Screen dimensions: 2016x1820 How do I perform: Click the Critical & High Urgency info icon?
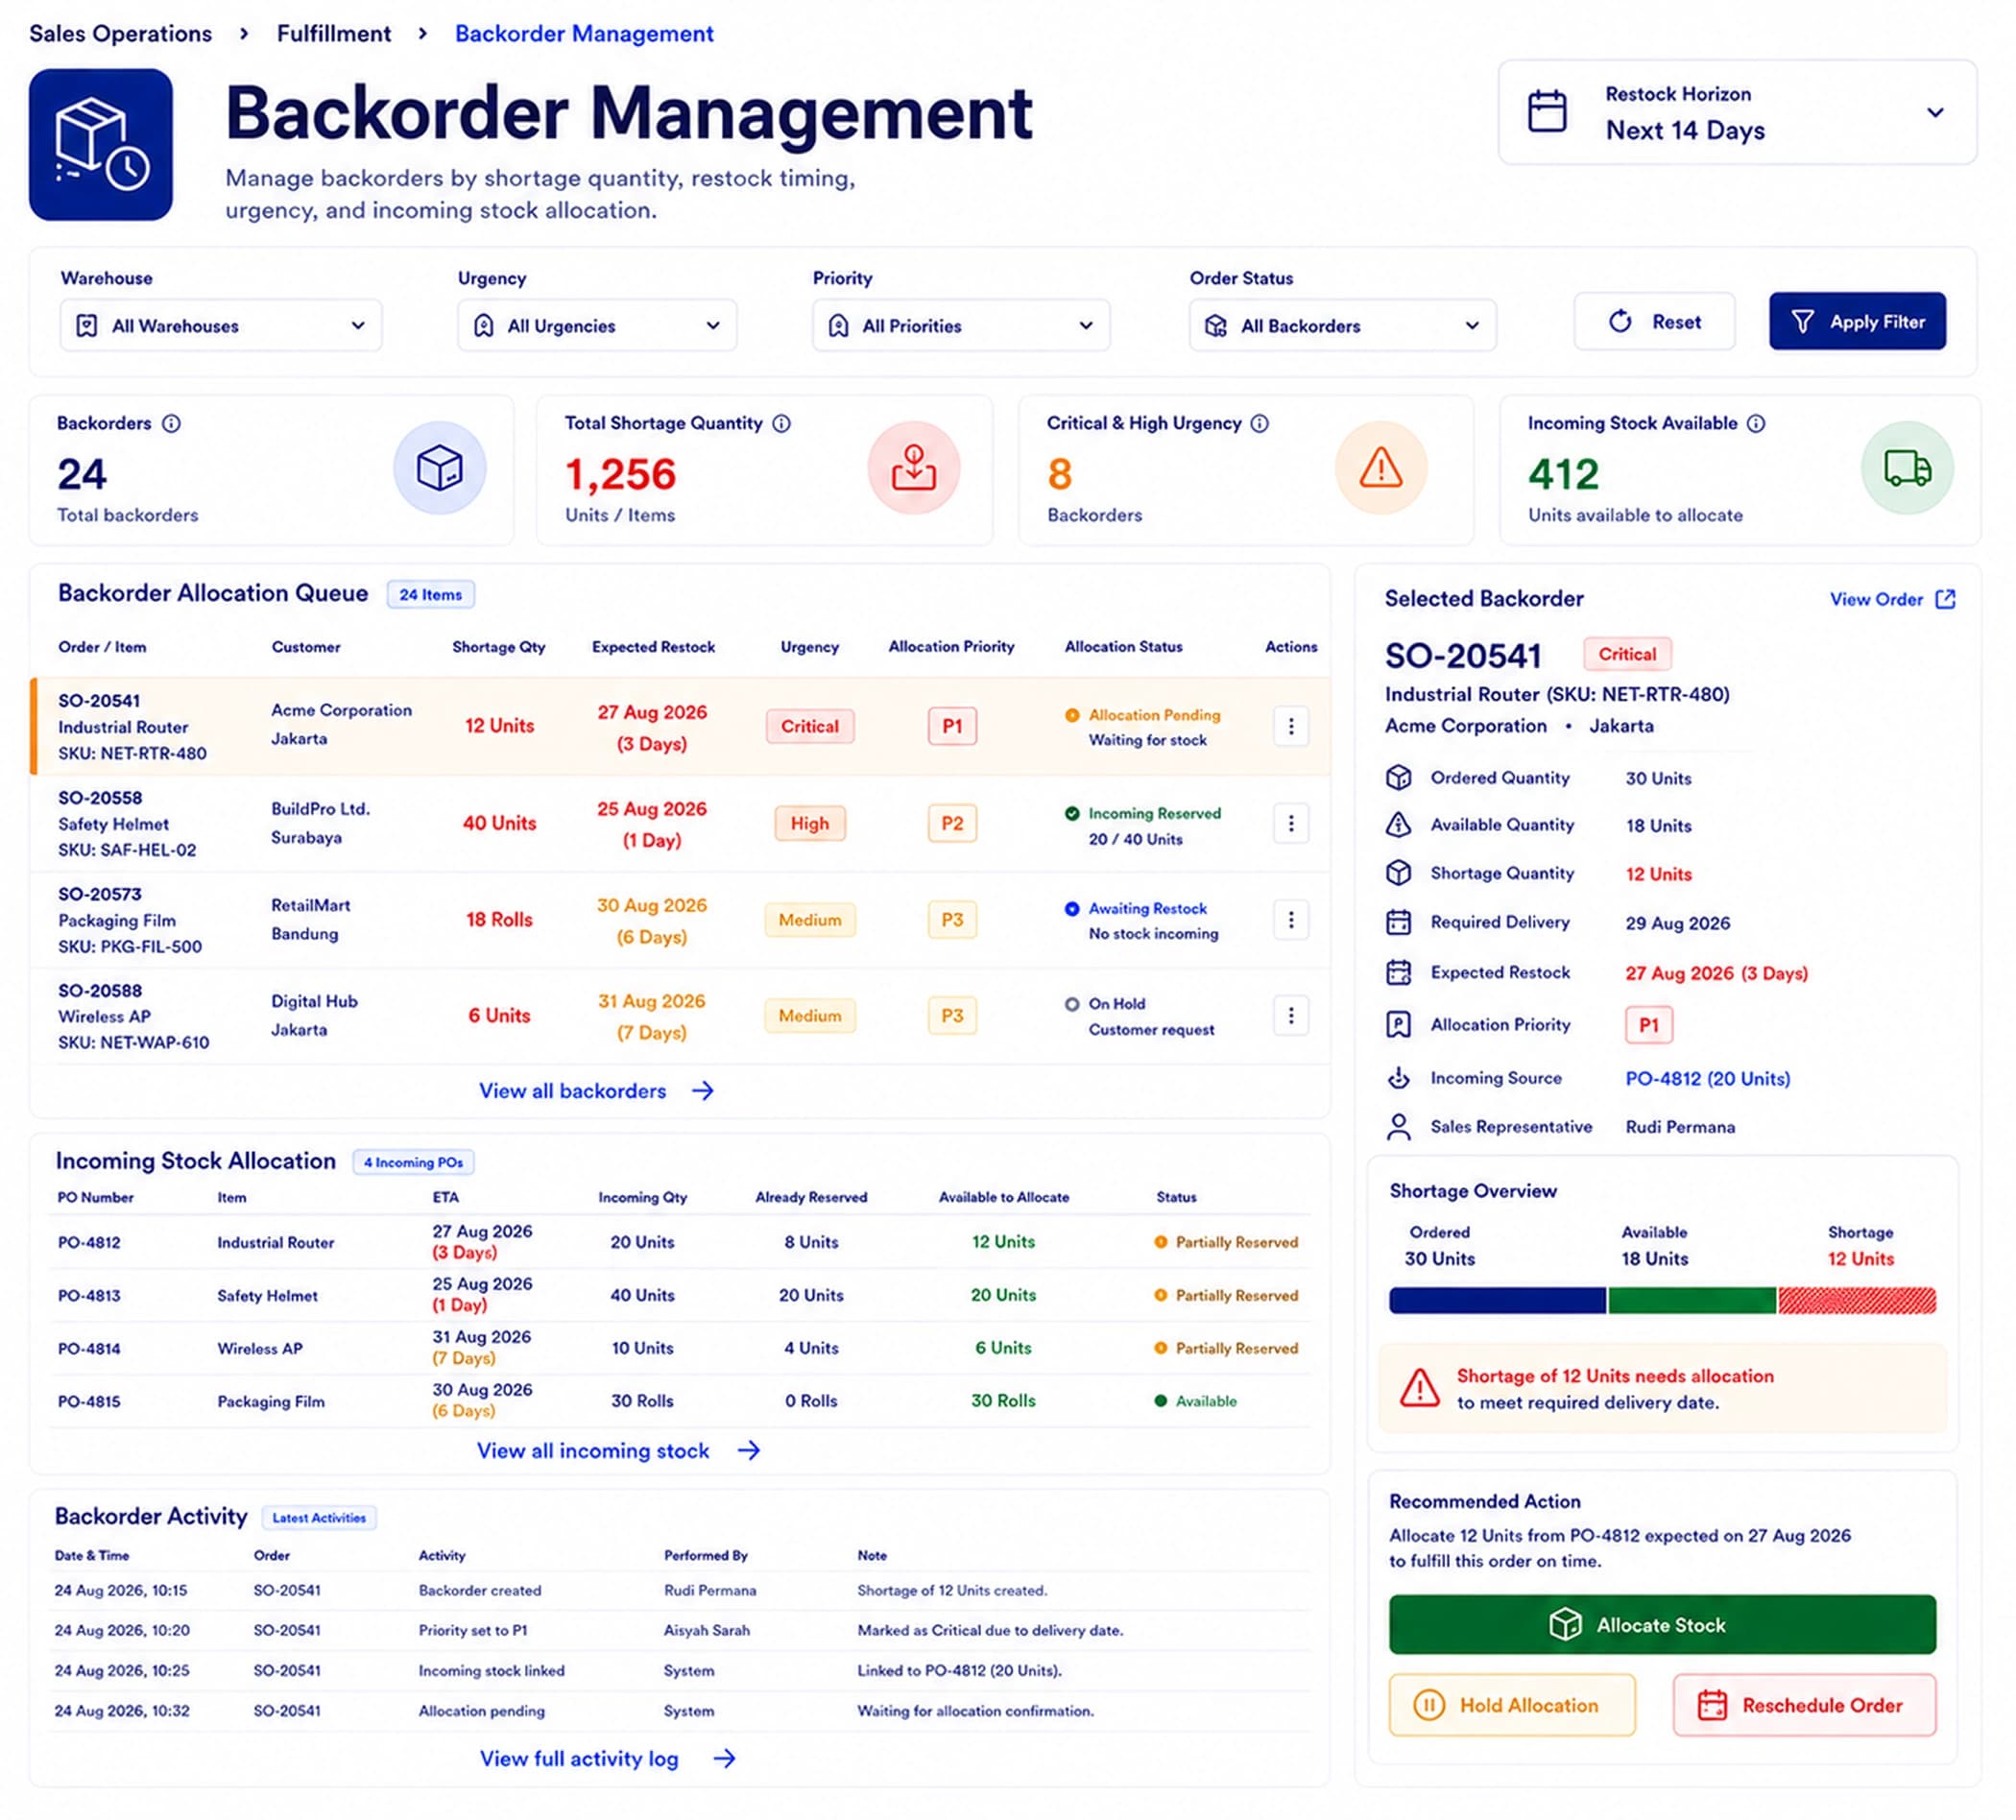tap(1260, 423)
